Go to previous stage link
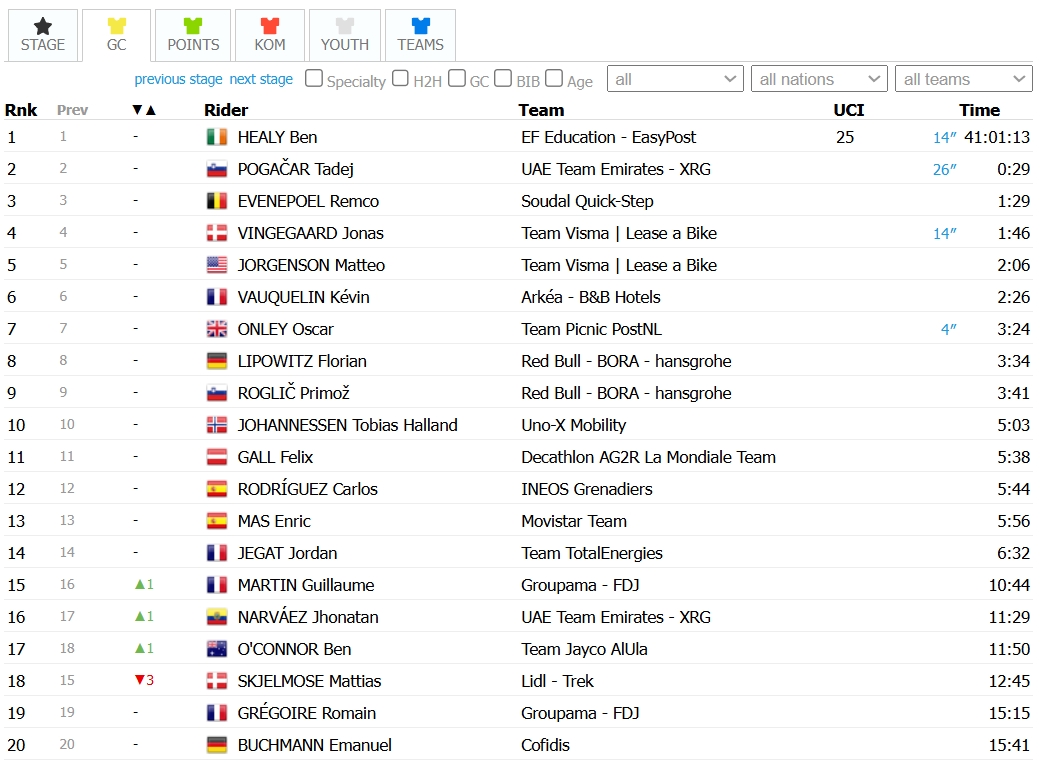The image size is (1051, 762). [x=178, y=79]
